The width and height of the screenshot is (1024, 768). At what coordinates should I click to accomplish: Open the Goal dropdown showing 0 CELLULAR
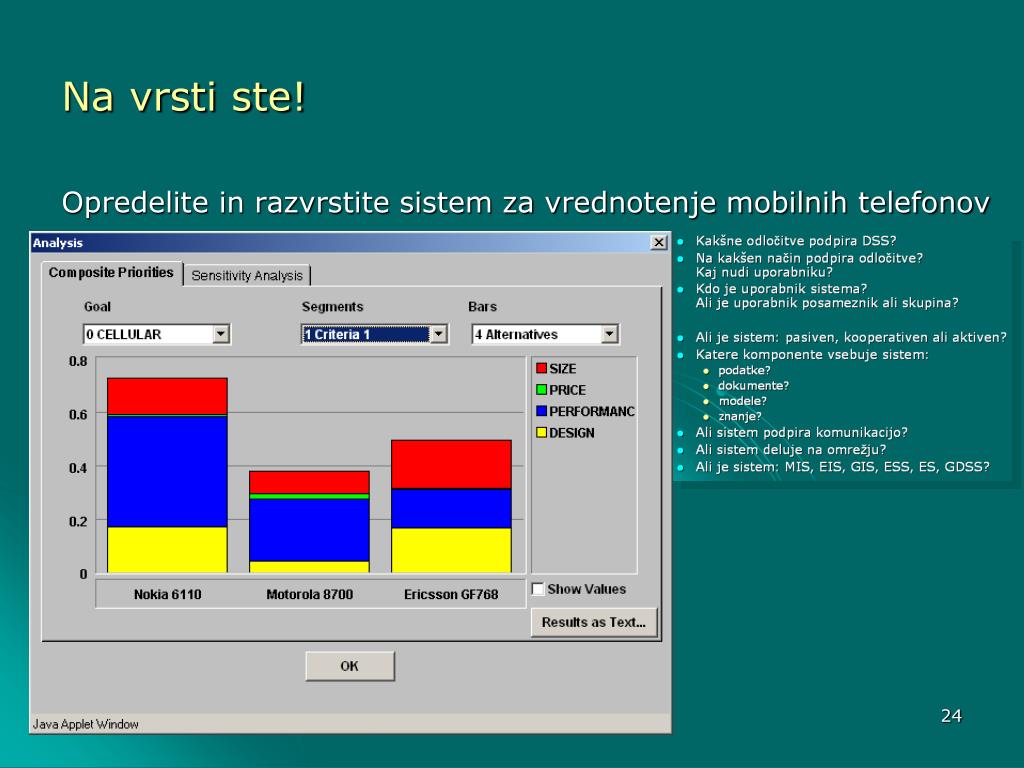tap(157, 334)
